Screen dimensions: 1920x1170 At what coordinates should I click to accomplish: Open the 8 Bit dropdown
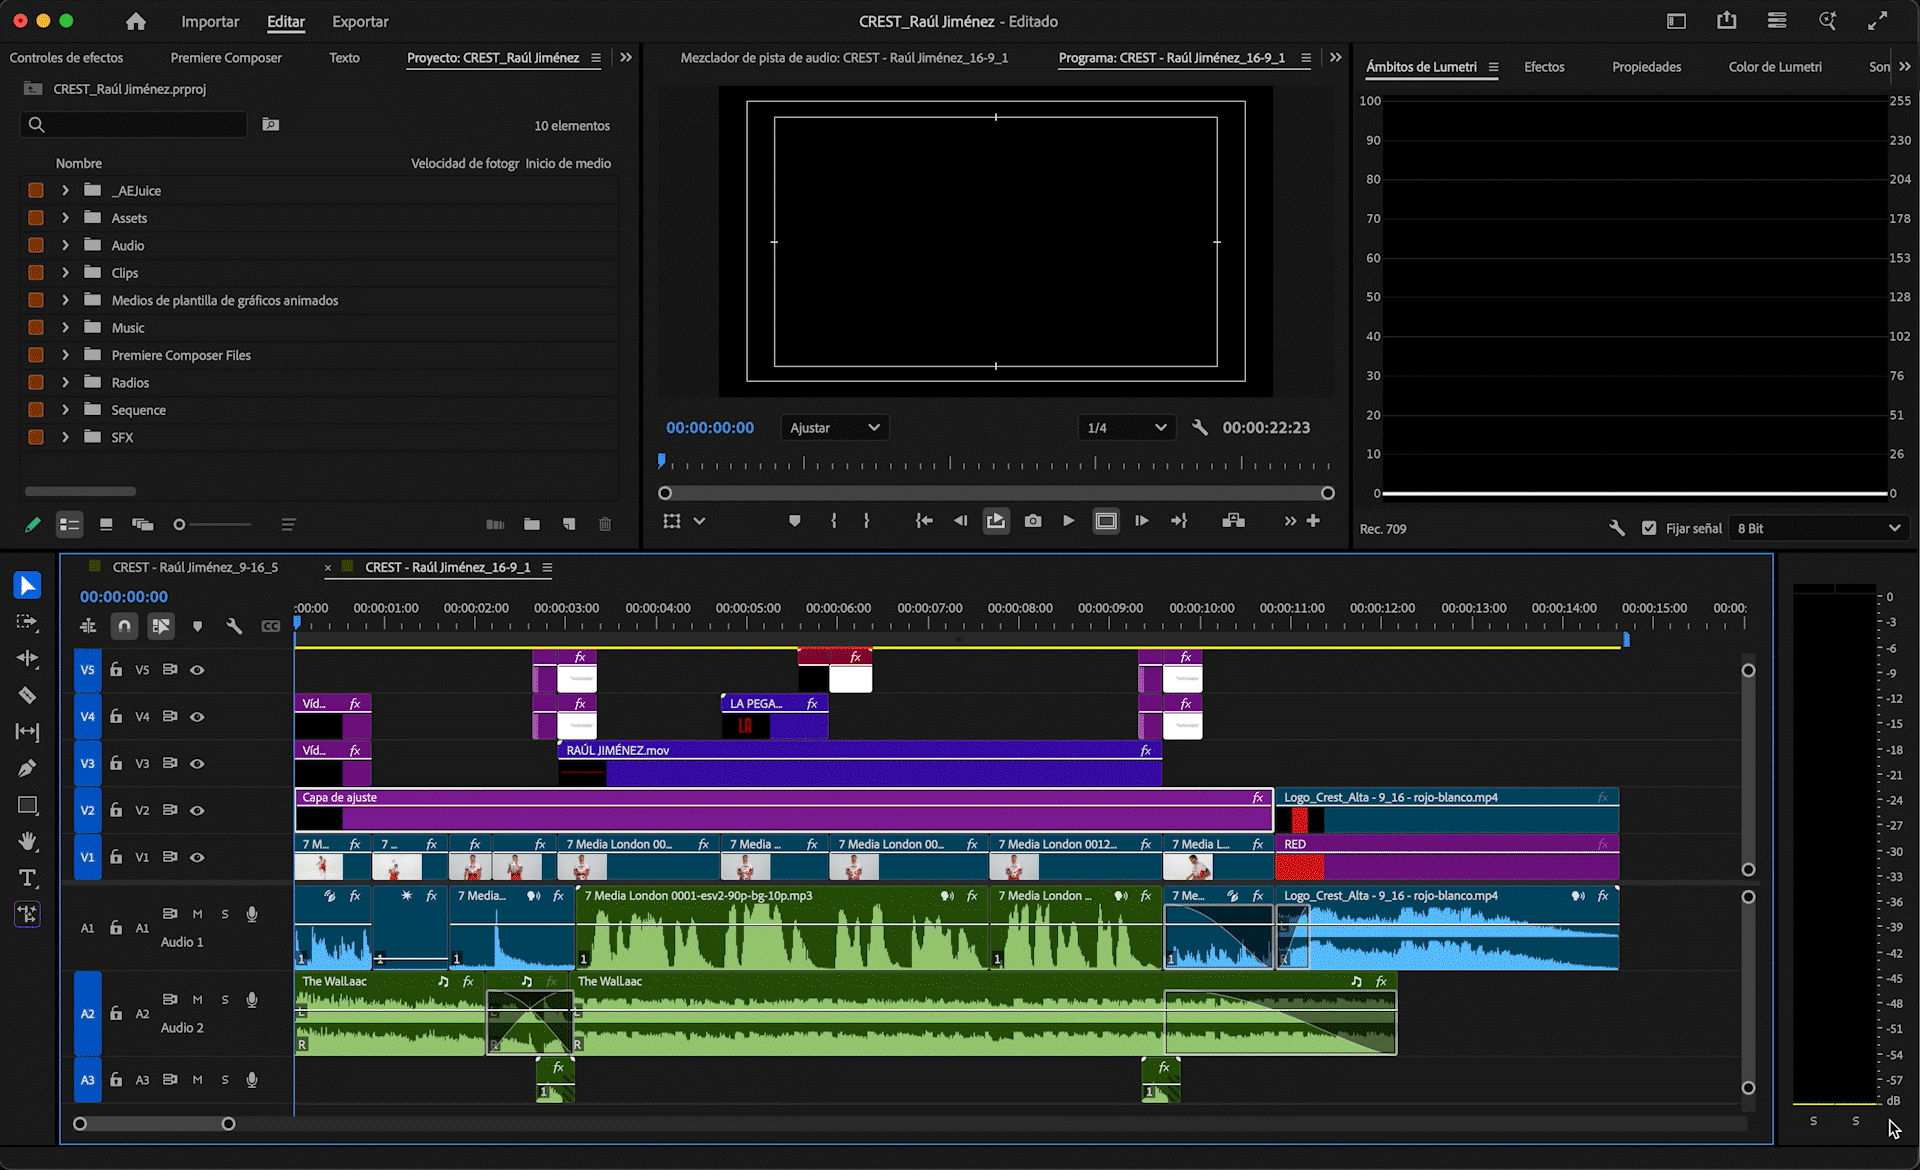point(1817,528)
